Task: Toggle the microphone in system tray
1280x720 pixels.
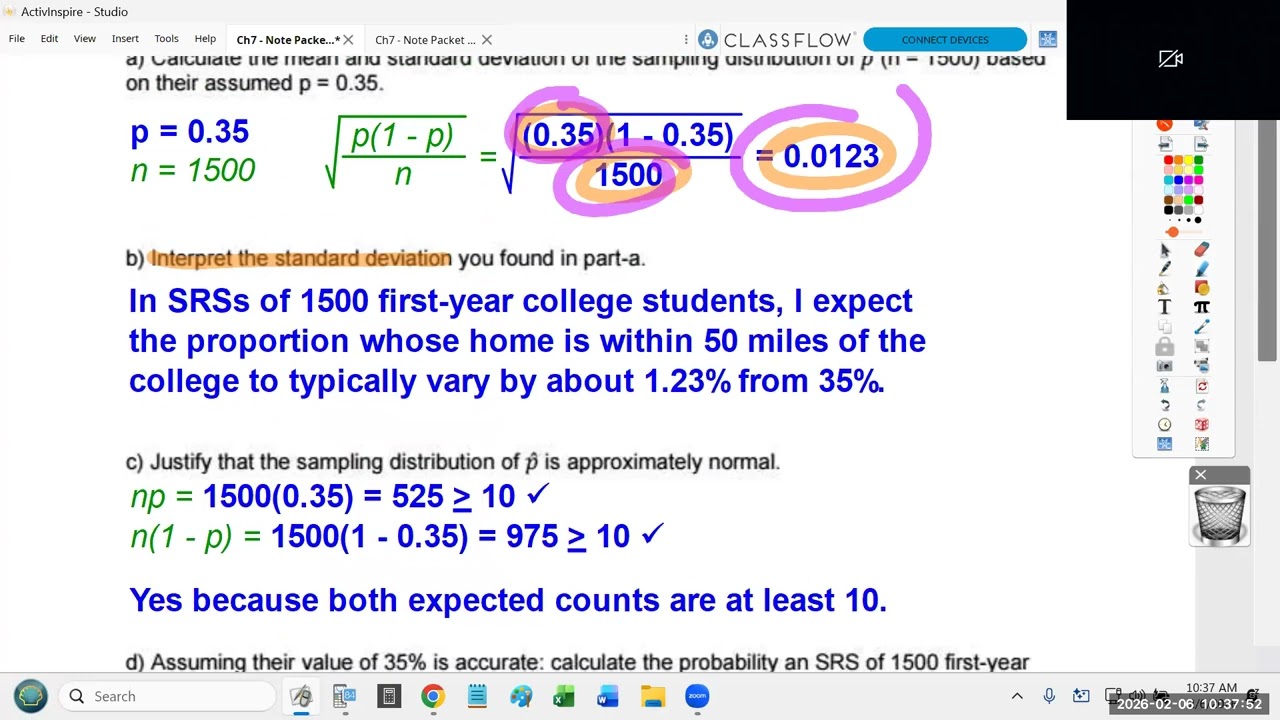Action: click(x=1049, y=696)
